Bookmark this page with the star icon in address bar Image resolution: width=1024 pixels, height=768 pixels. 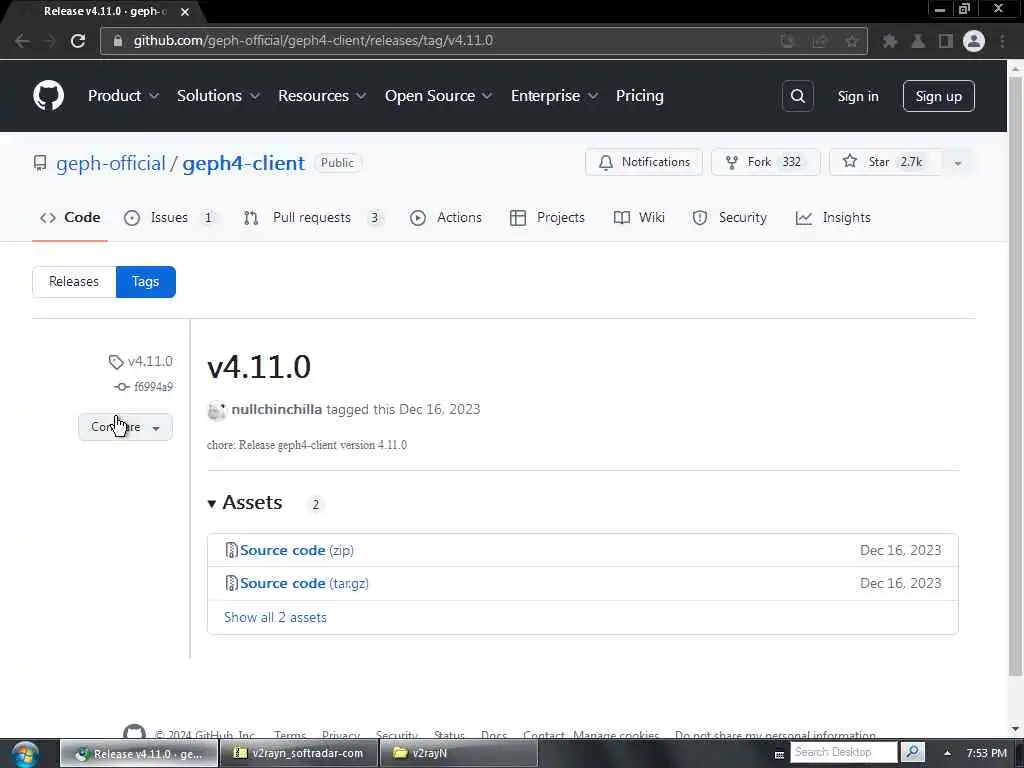(851, 41)
